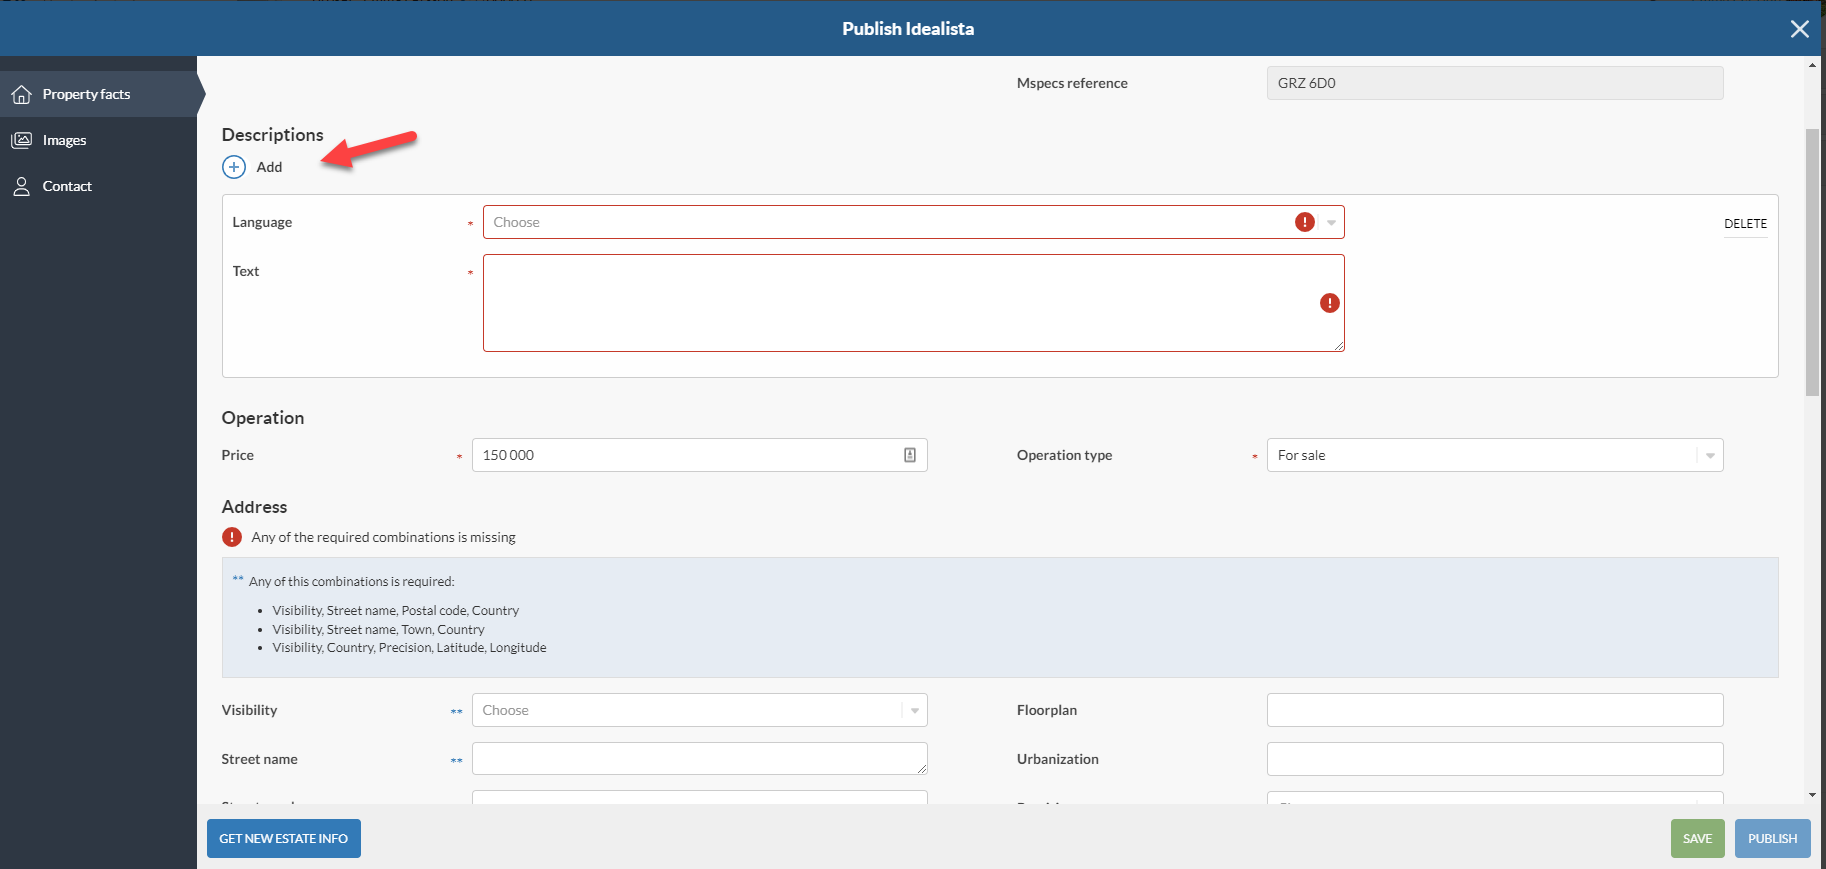Screen dimensions: 1826x869
Task: Click the vertical scrollbar thumb
Action: 1812,262
